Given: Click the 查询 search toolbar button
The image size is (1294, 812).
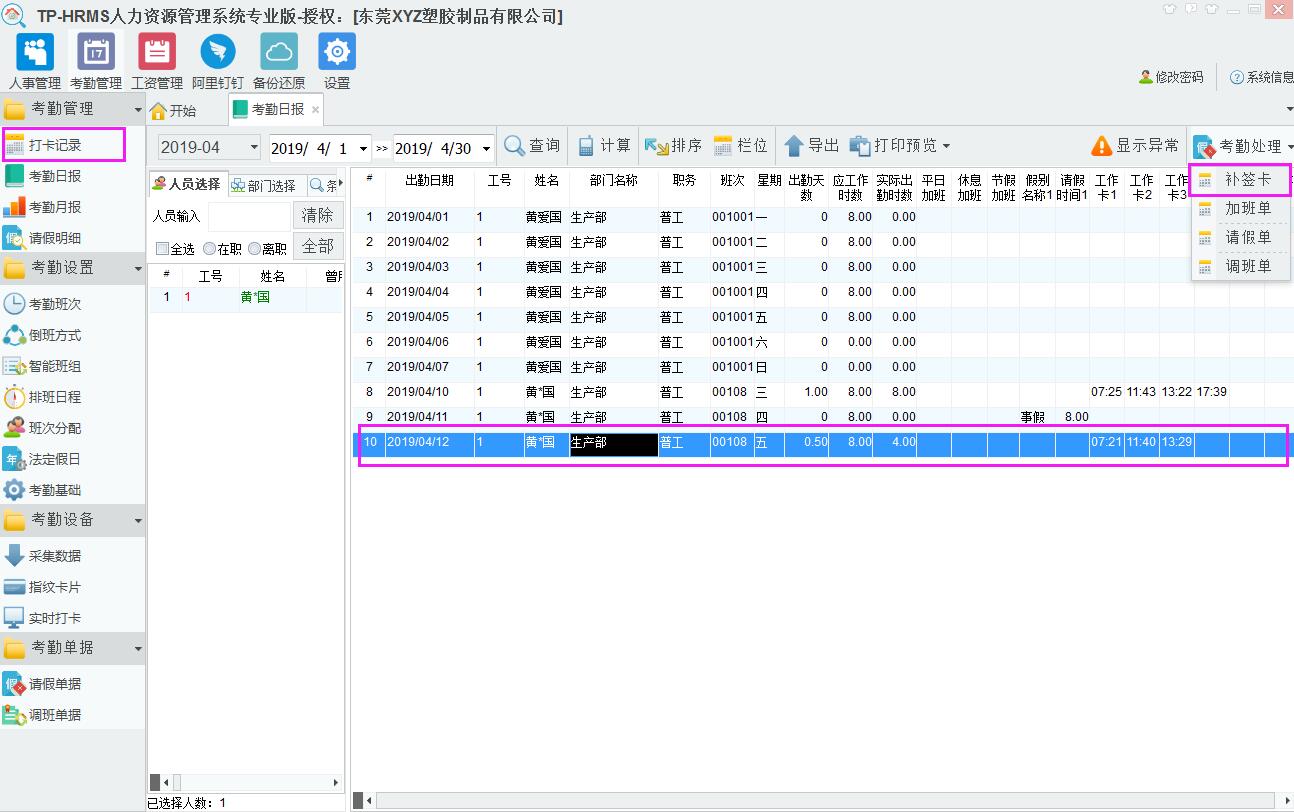Looking at the screenshot, I should coord(532,146).
